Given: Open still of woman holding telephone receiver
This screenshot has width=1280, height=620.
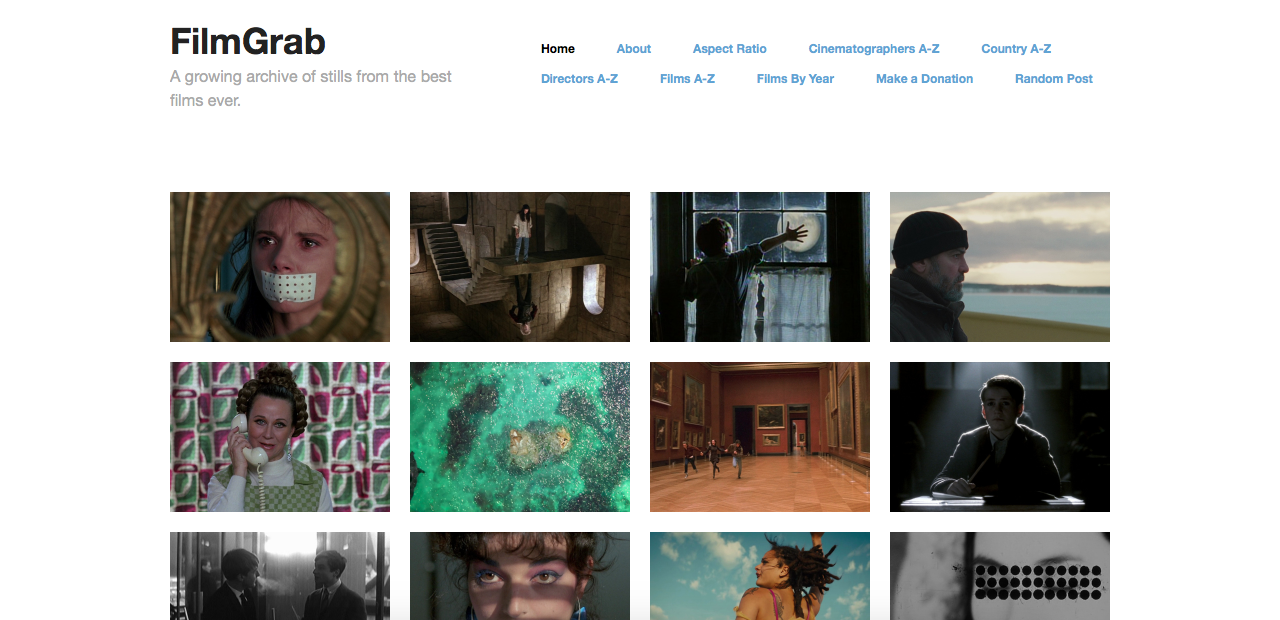Looking at the screenshot, I should tap(280, 437).
